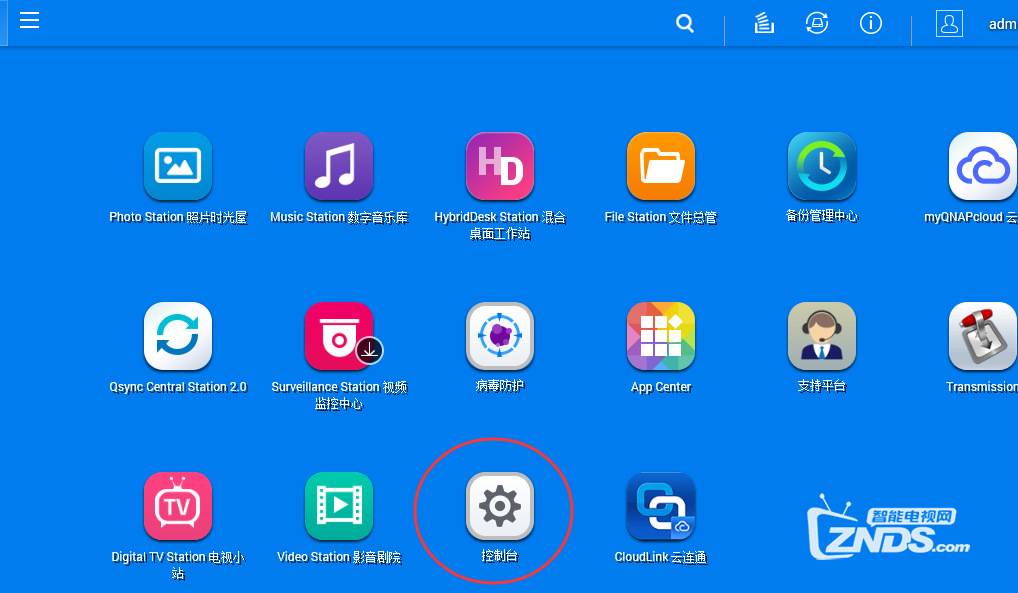Viewport: 1018px width, 593px height.
Task: Click the CloudLink 云连通 text label
Action: click(x=661, y=557)
